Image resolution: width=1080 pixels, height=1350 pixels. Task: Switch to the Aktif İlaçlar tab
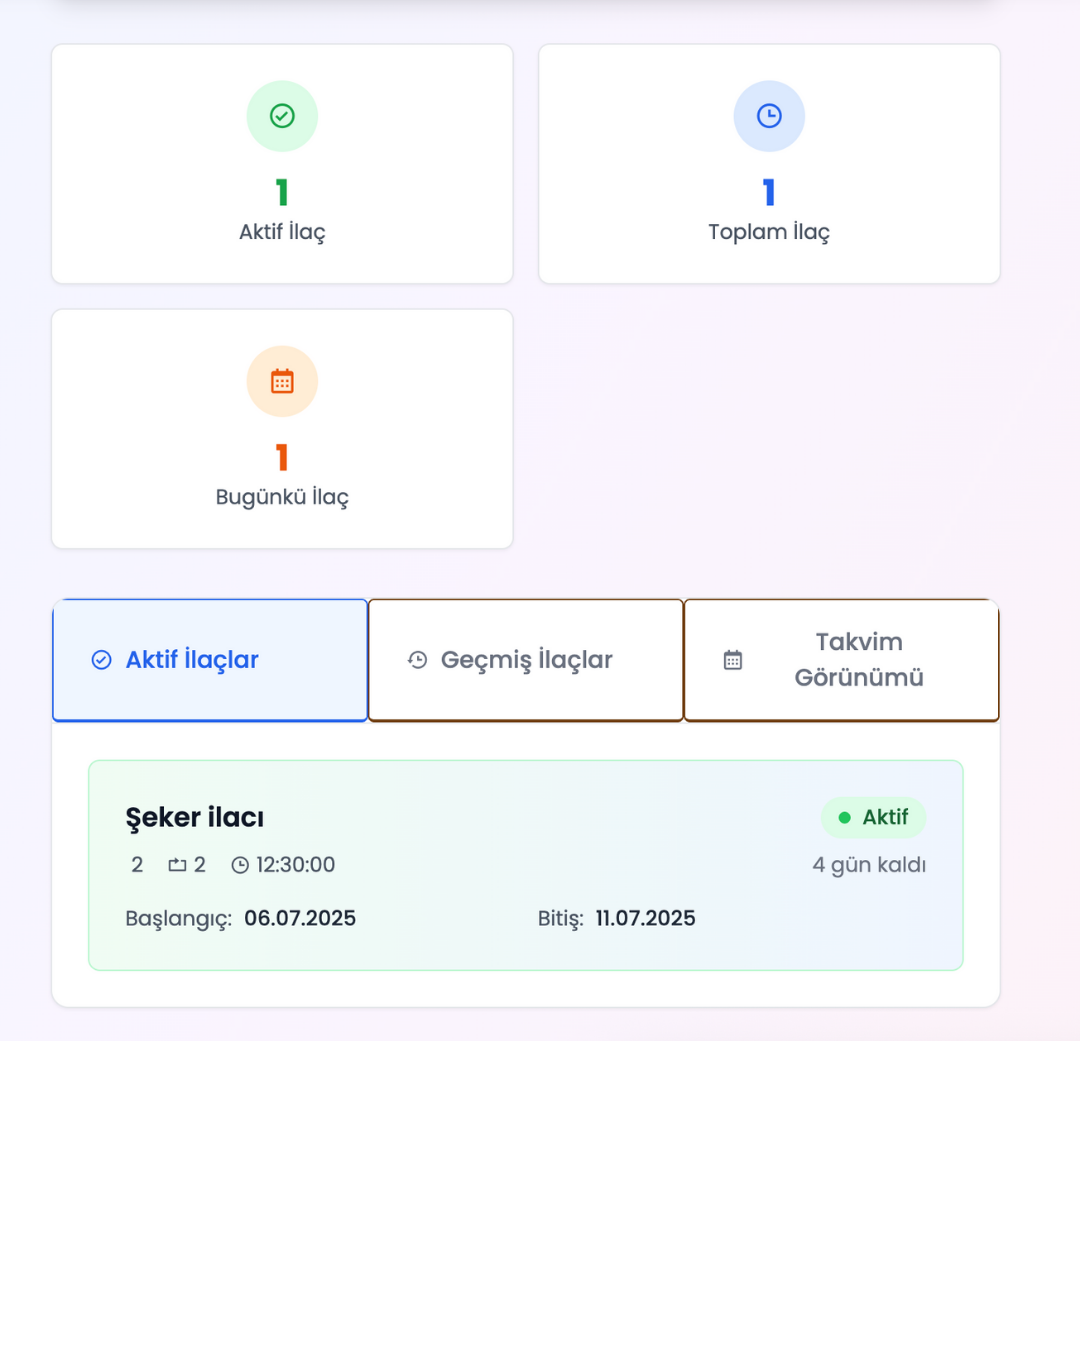[210, 660]
